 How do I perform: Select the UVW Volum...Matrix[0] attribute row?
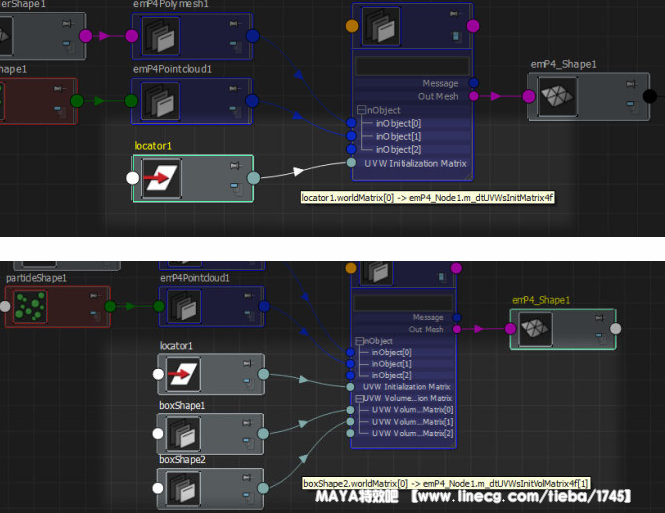[412, 410]
